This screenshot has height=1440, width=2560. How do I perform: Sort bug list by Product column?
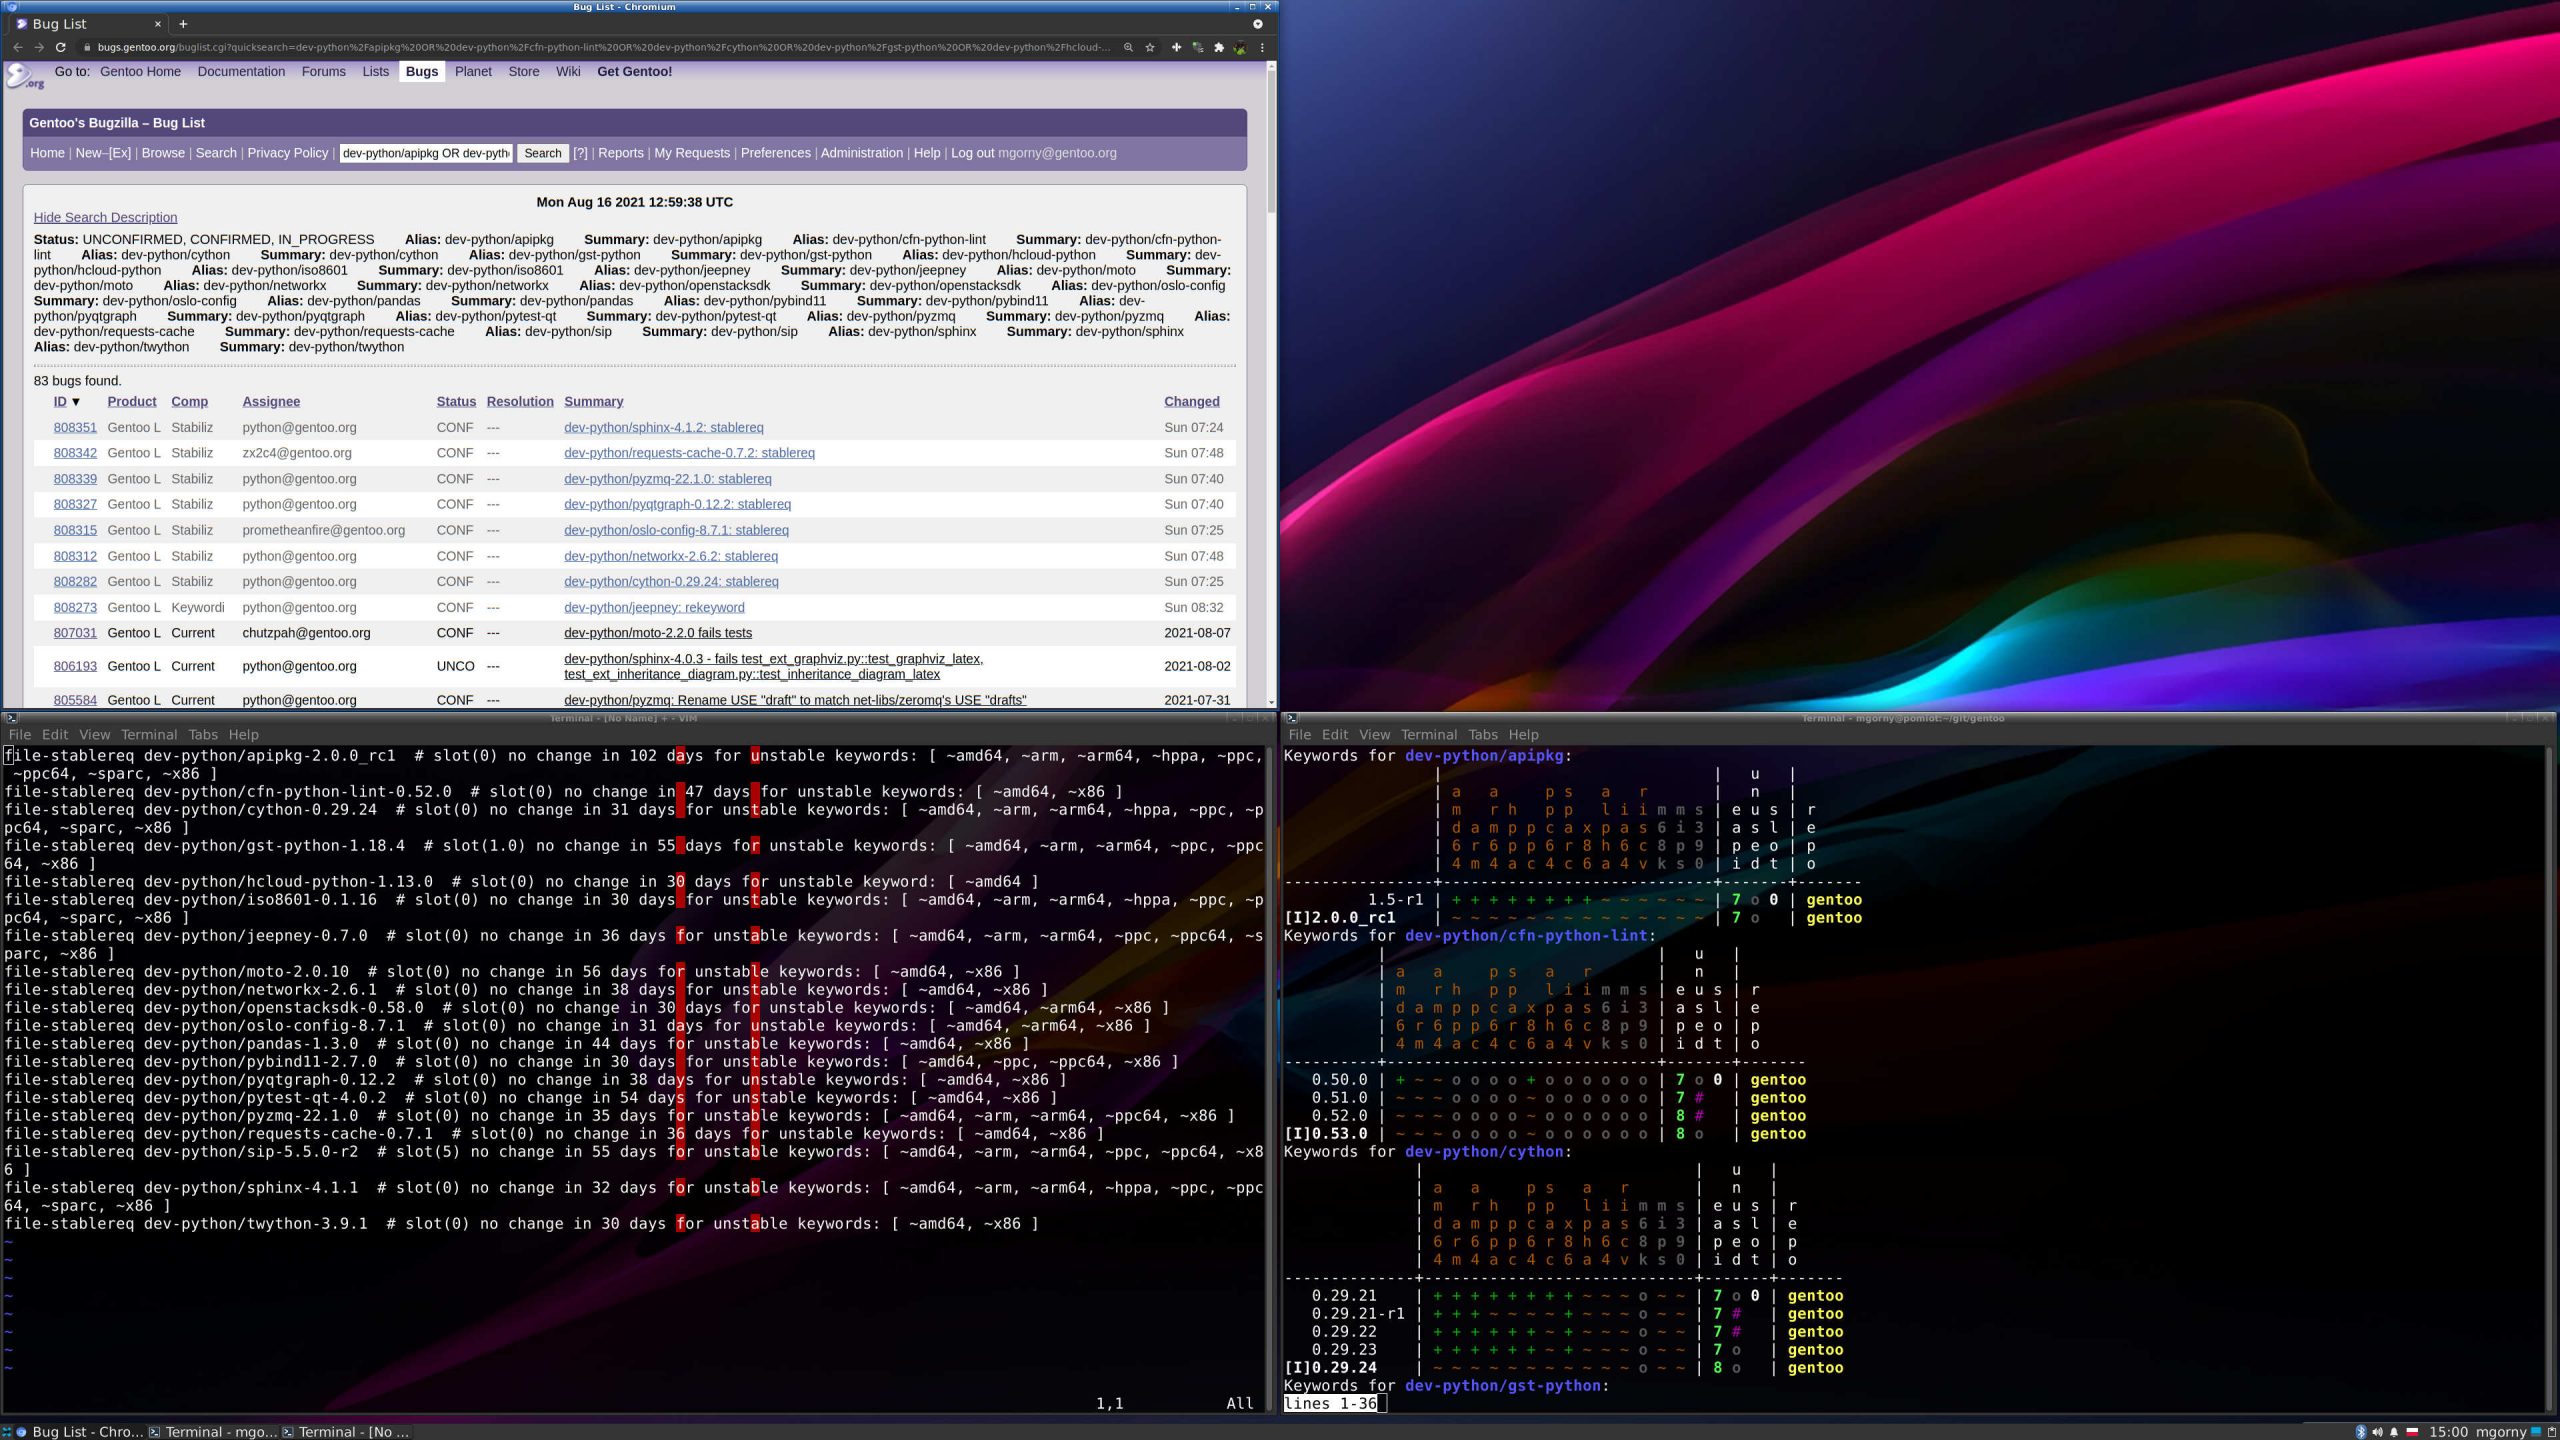click(x=132, y=401)
